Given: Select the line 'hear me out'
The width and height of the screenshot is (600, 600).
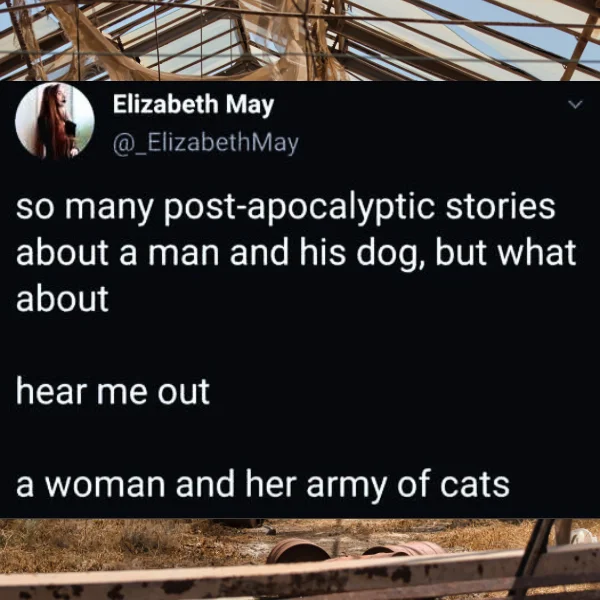Looking at the screenshot, I should tap(112, 391).
